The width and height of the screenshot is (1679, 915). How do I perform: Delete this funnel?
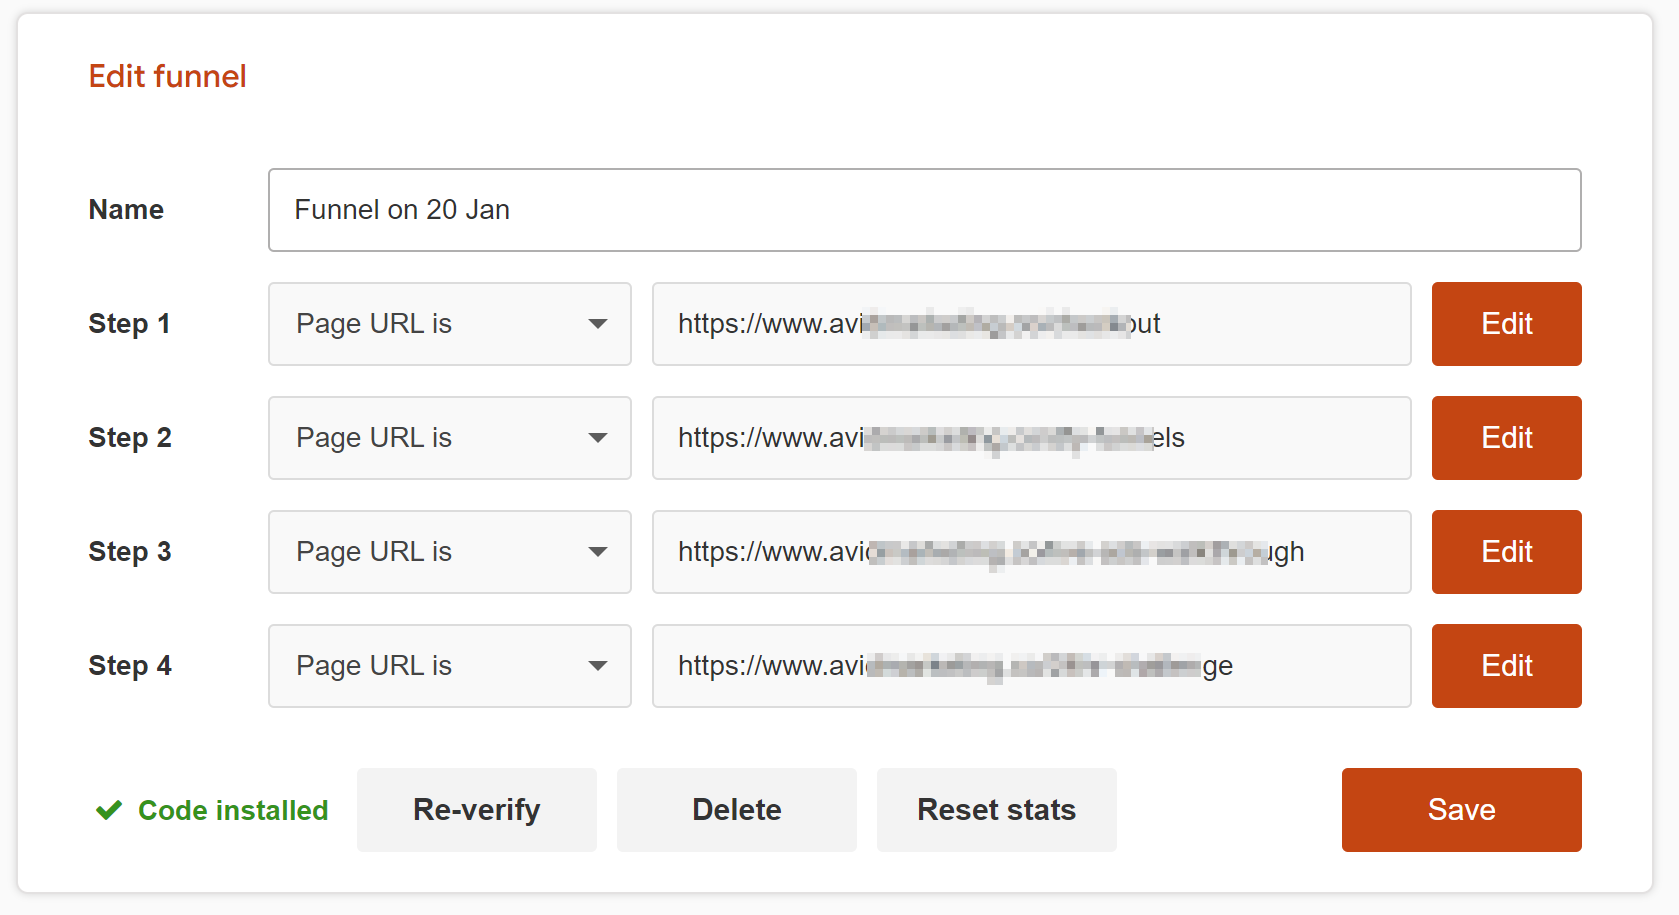(x=736, y=810)
